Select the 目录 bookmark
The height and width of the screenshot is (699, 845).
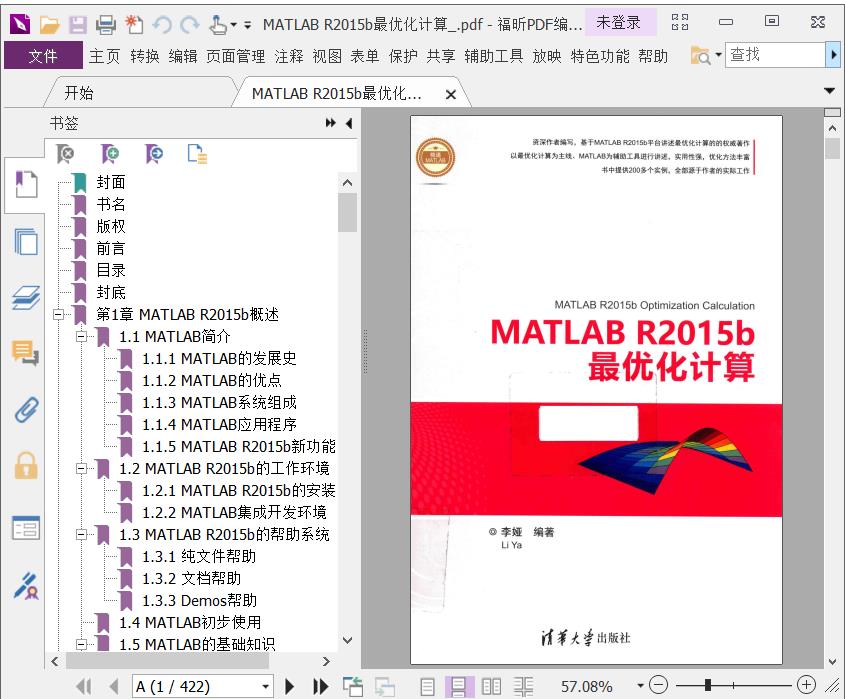[111, 271]
